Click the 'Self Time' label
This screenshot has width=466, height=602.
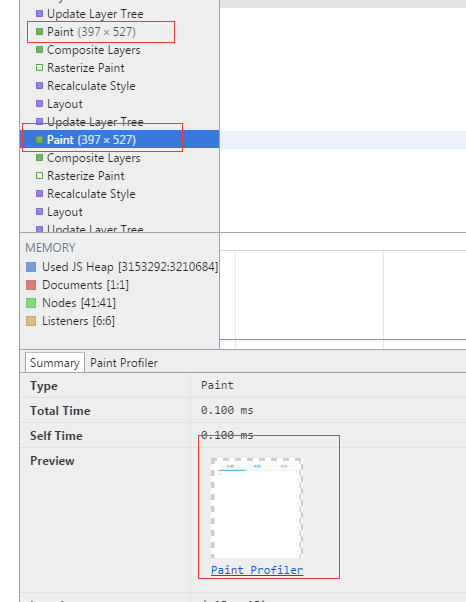(56, 435)
